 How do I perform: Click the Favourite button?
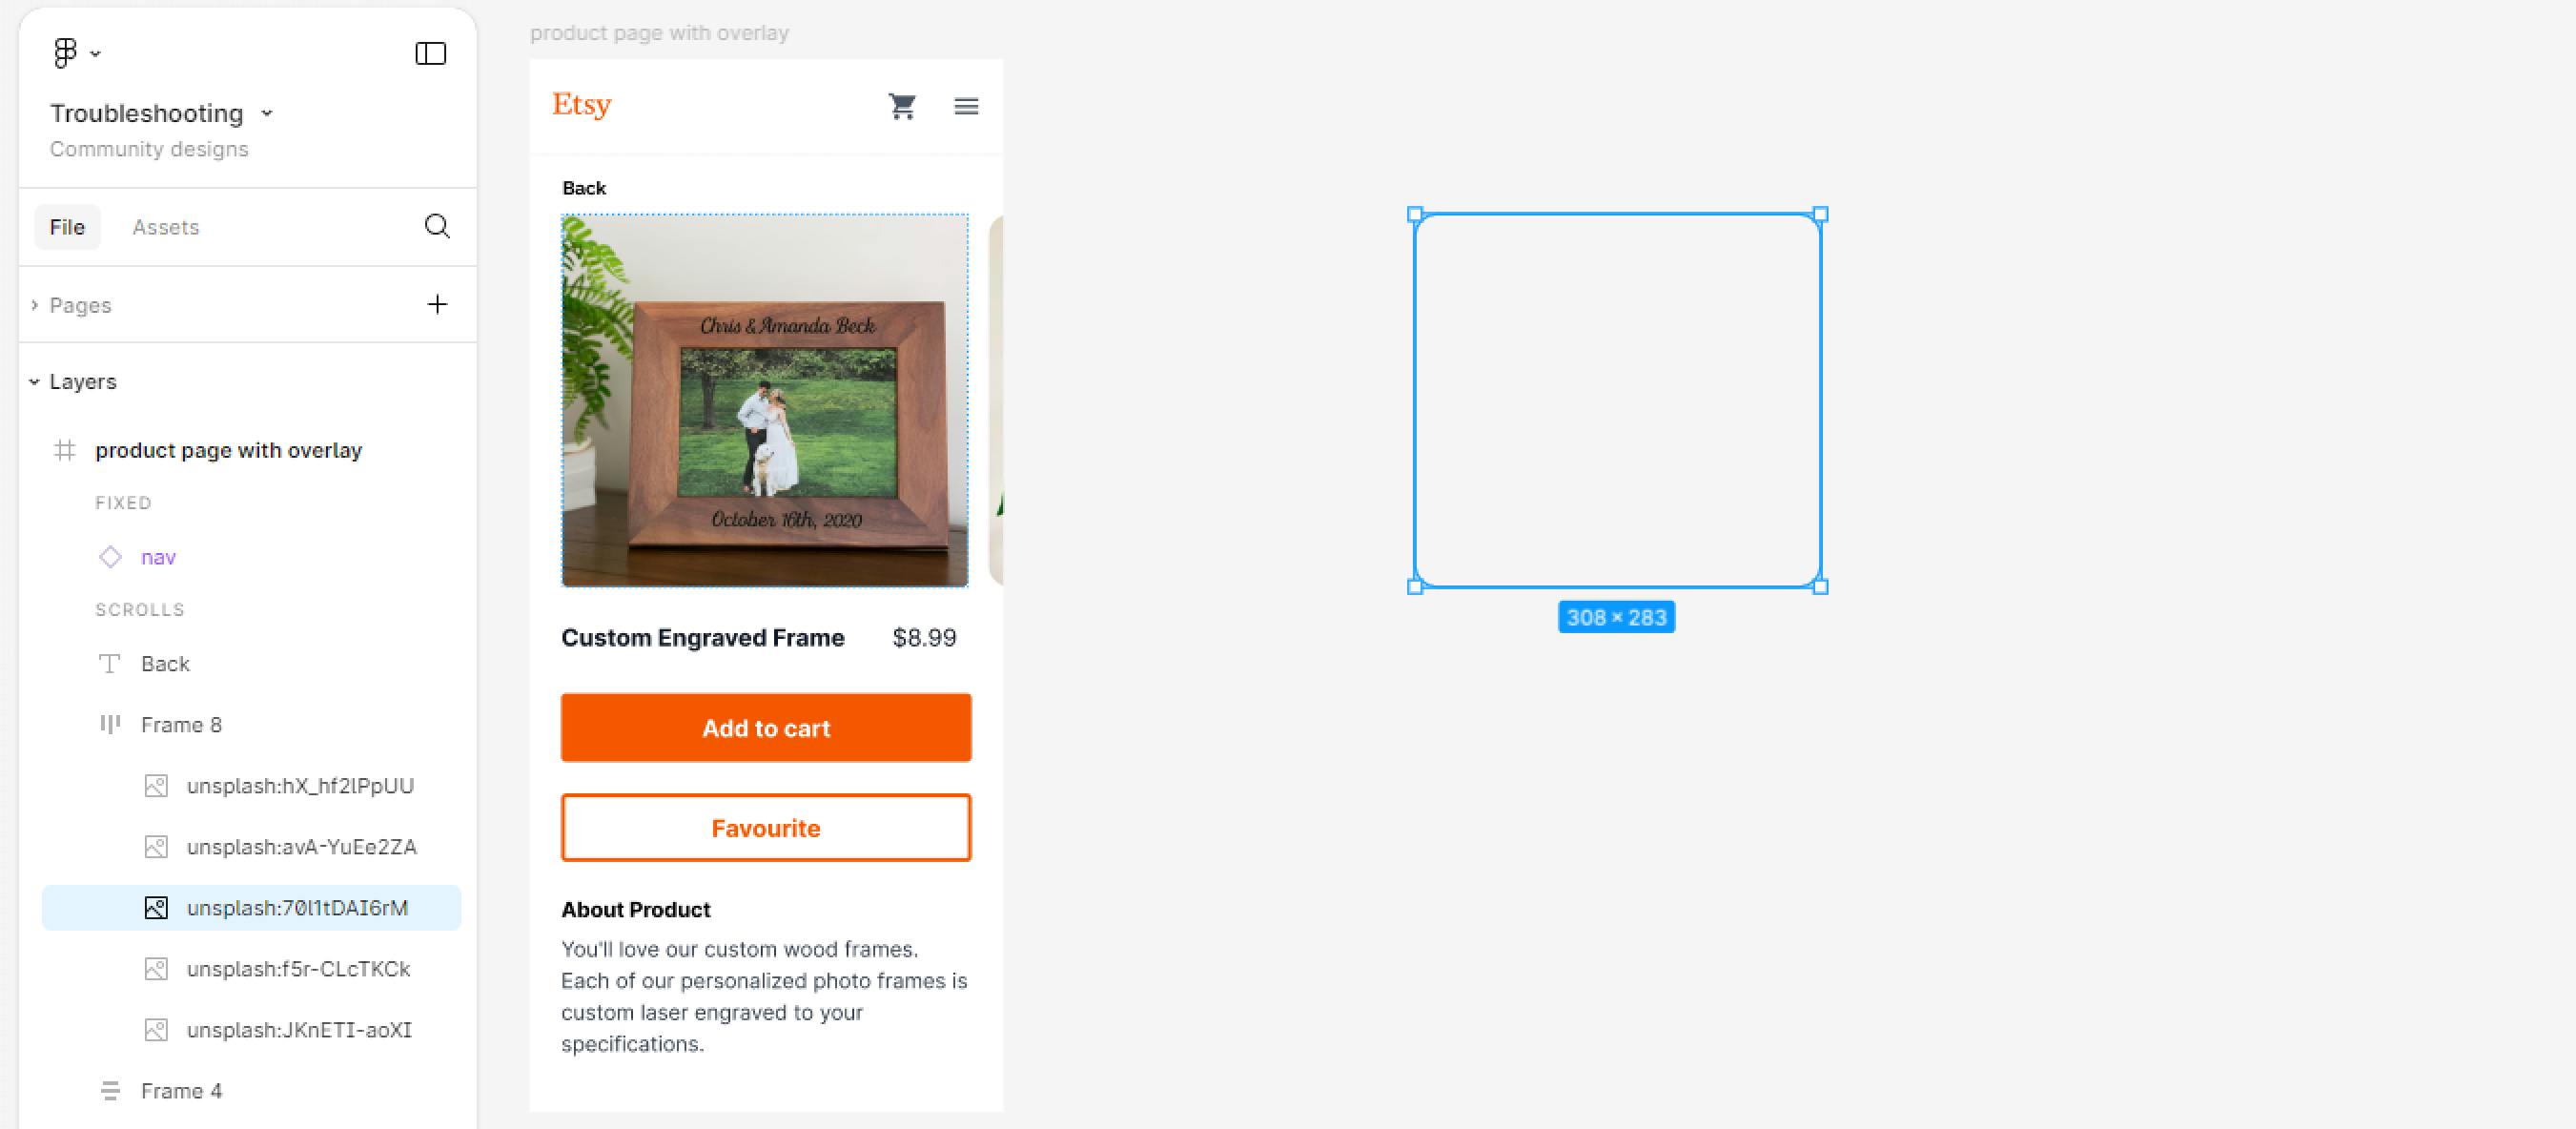pyautogui.click(x=765, y=827)
